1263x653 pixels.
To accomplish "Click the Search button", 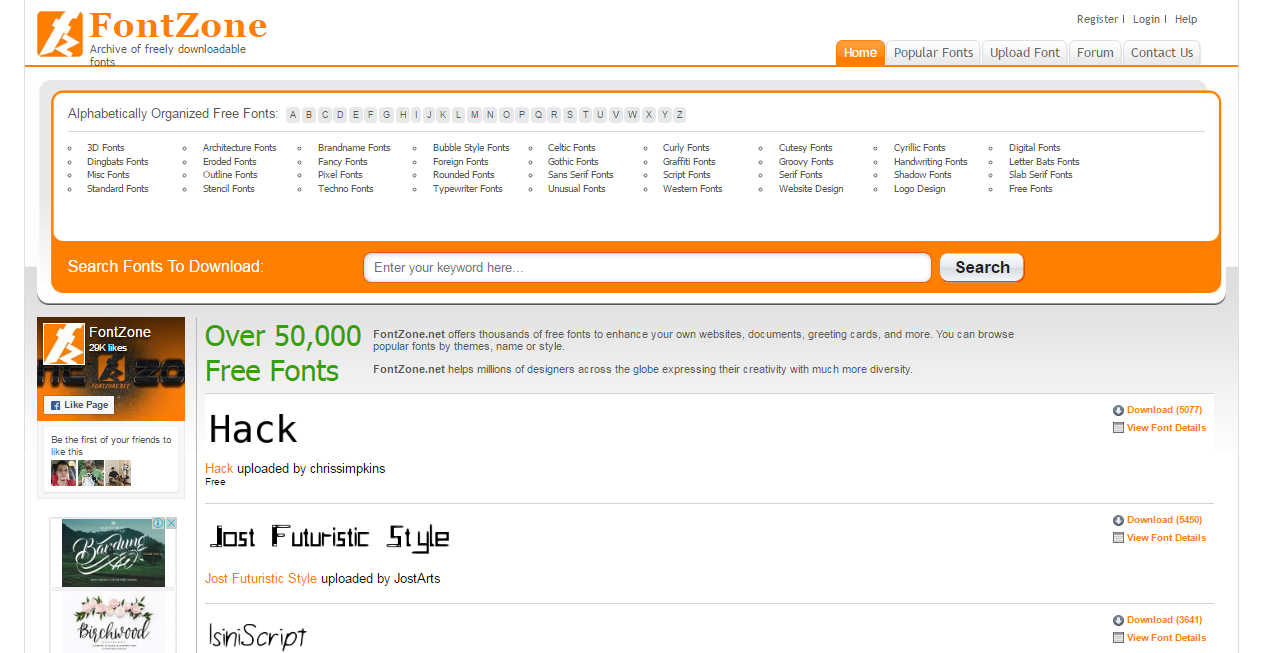I will point(982,267).
